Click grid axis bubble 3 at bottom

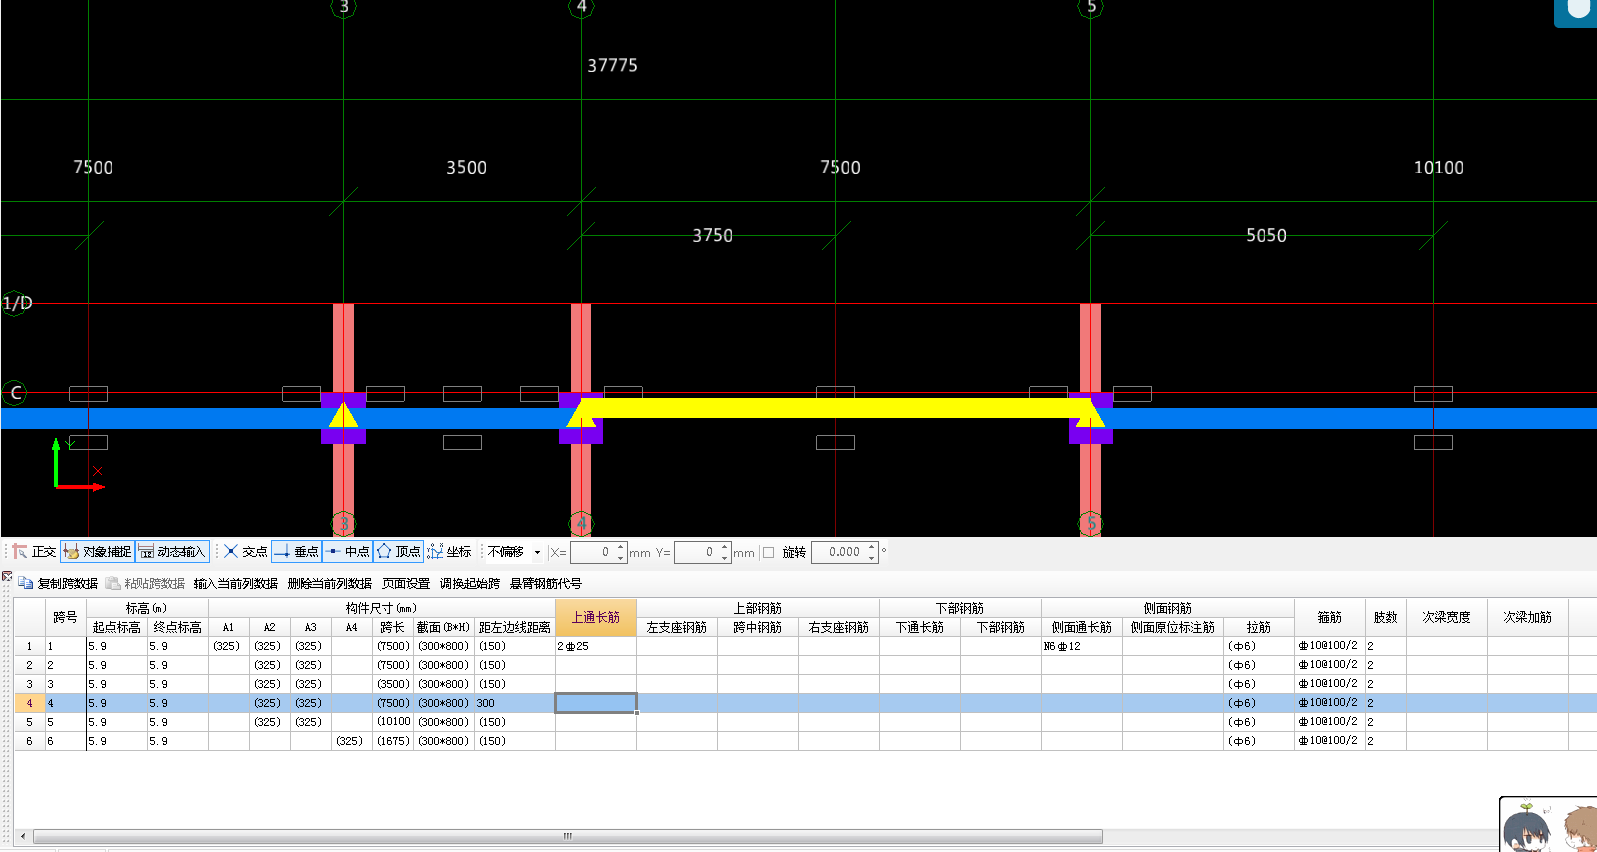coord(343,523)
